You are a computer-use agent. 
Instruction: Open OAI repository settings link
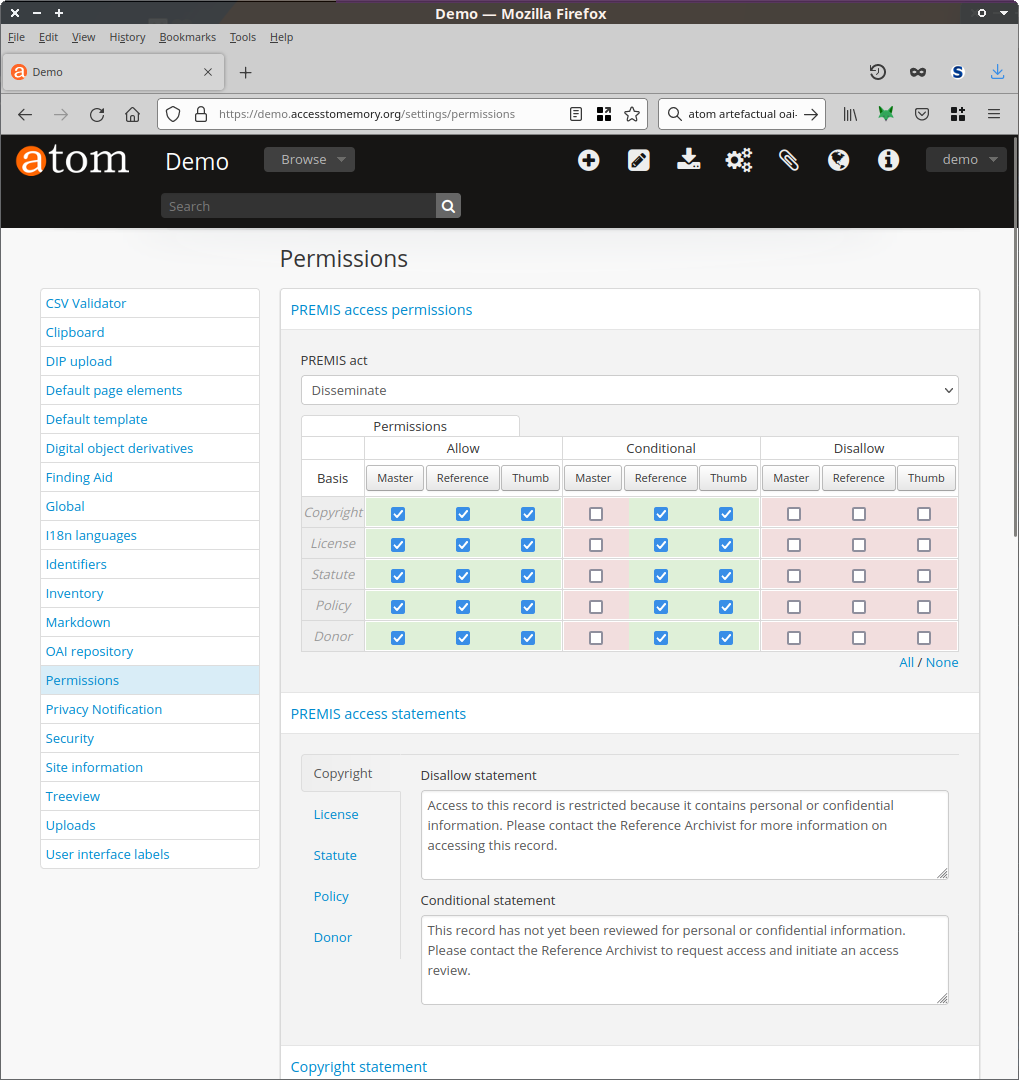(x=89, y=651)
